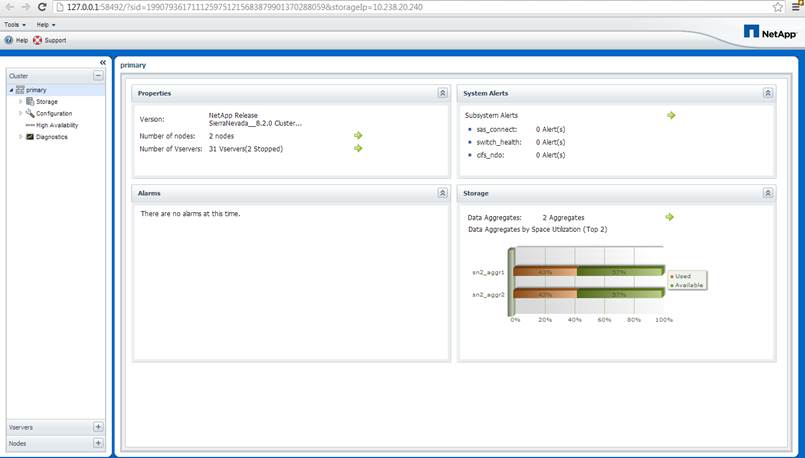This screenshot has height=458, width=805.
Task: Expand the Nodes section plus button
Action: coord(98,443)
